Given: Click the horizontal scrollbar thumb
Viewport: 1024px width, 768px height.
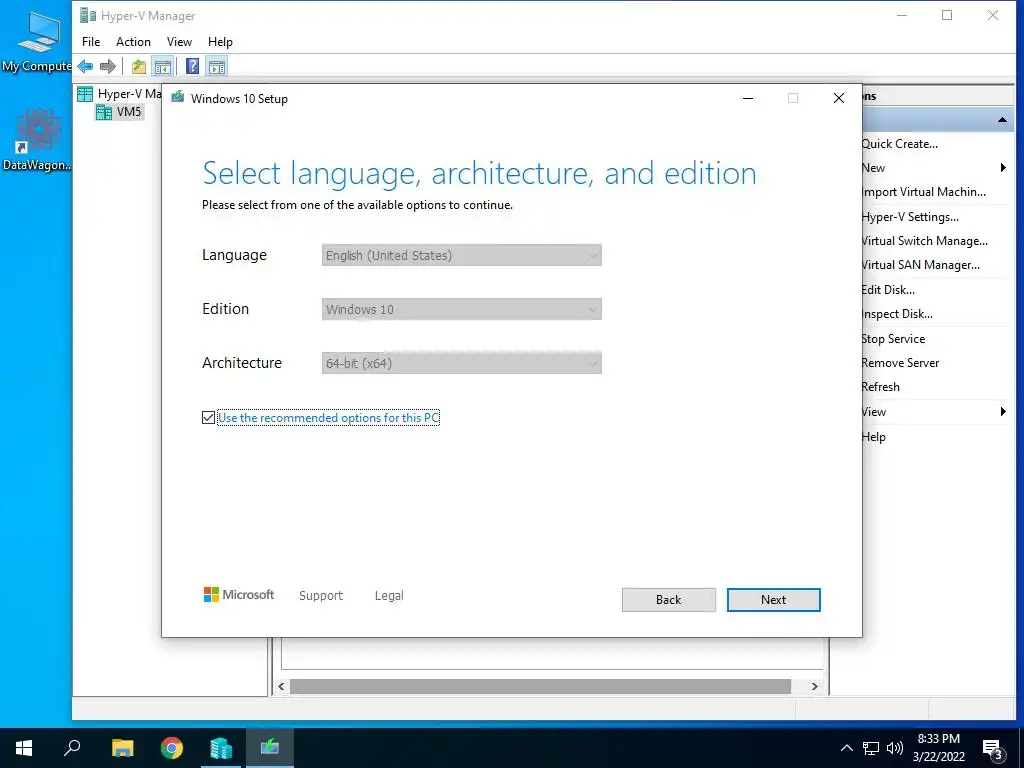Looking at the screenshot, I should click(x=540, y=686).
